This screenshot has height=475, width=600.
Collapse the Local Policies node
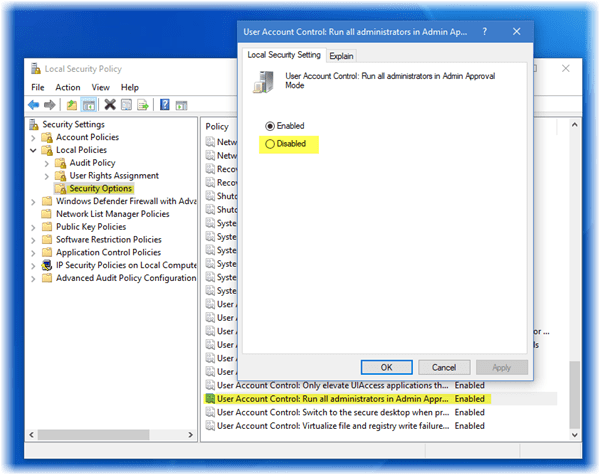[x=33, y=150]
